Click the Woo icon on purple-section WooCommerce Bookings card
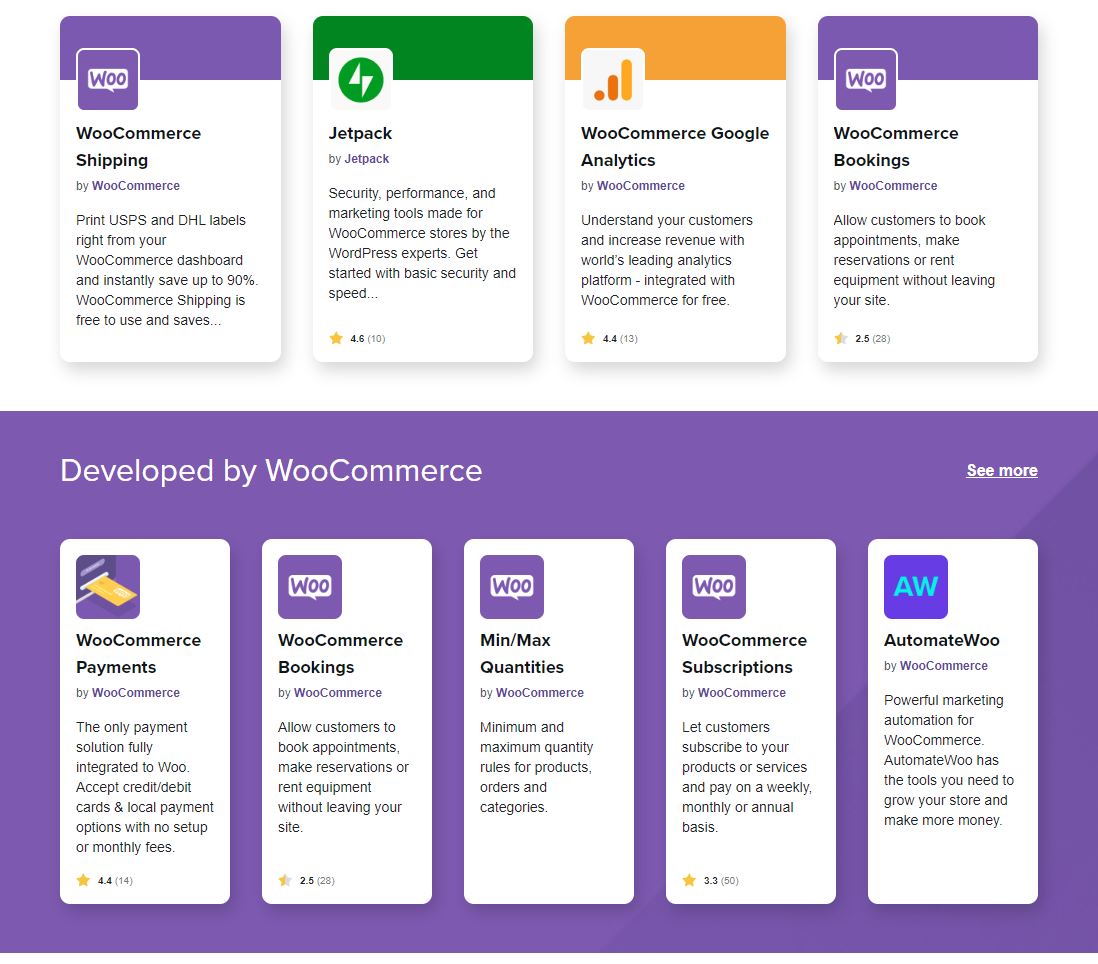The width and height of the screenshot is (1098, 964). [x=310, y=587]
